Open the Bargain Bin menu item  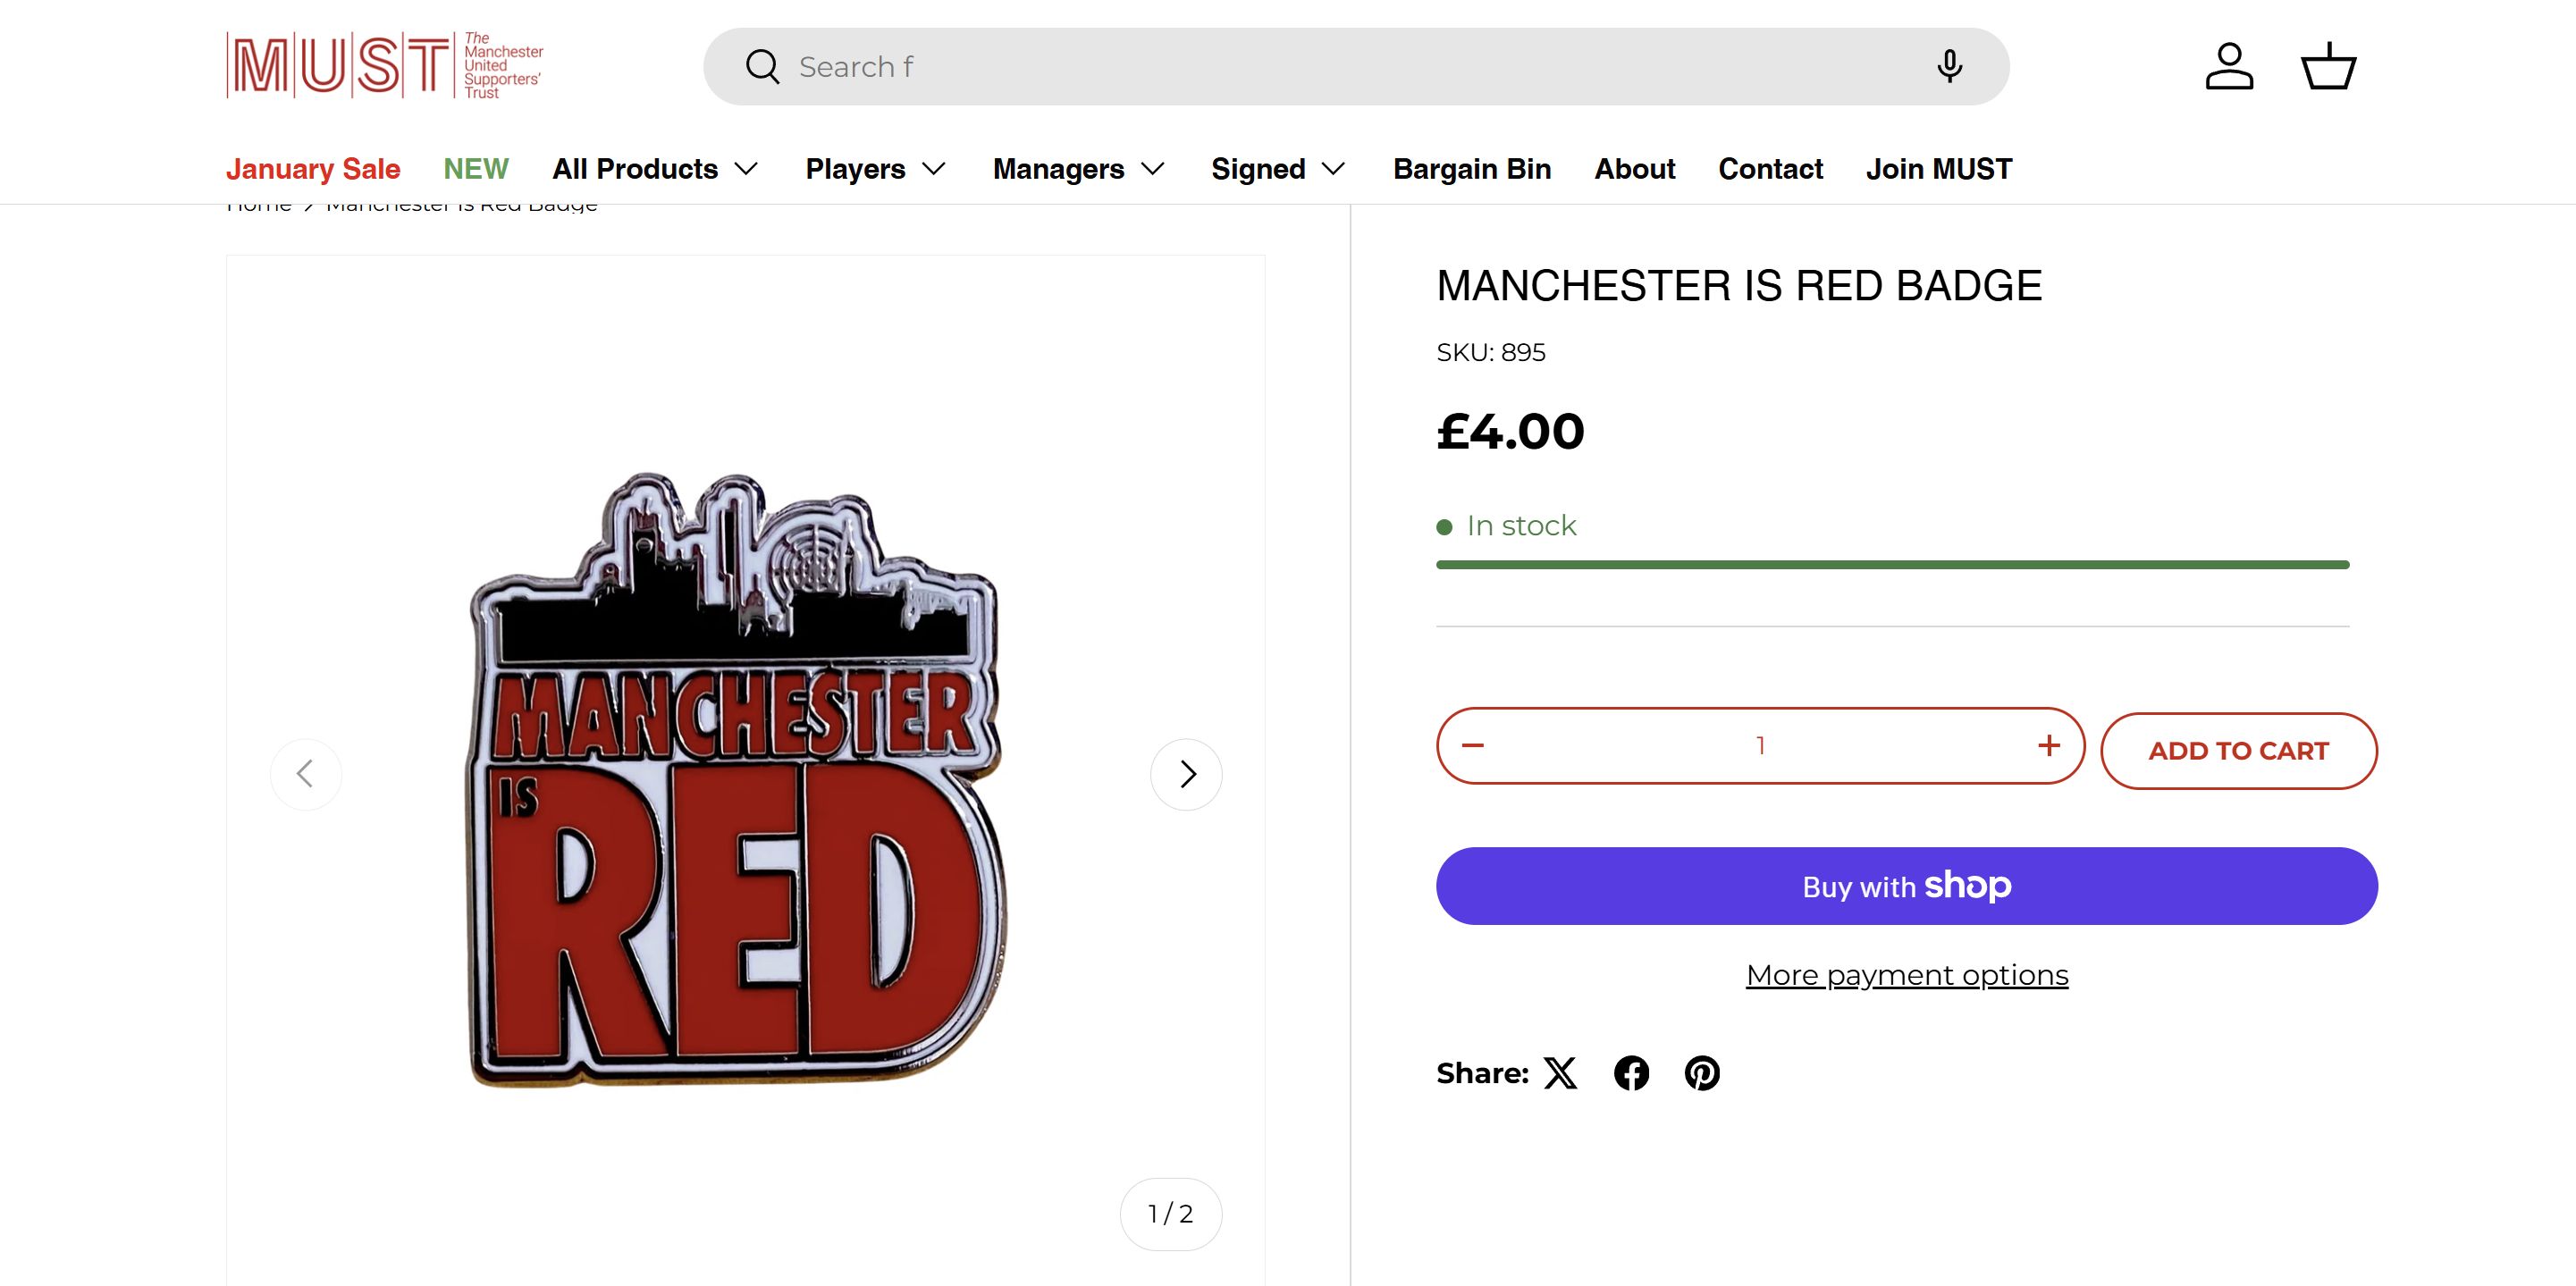point(1472,169)
